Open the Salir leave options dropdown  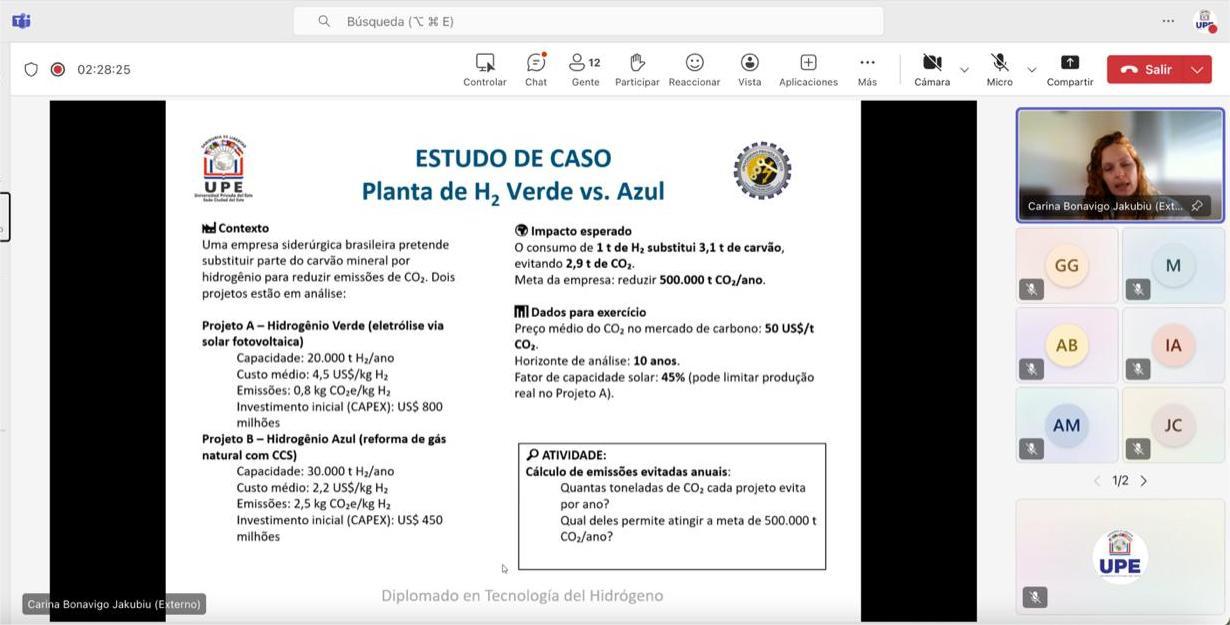[x=1197, y=69]
